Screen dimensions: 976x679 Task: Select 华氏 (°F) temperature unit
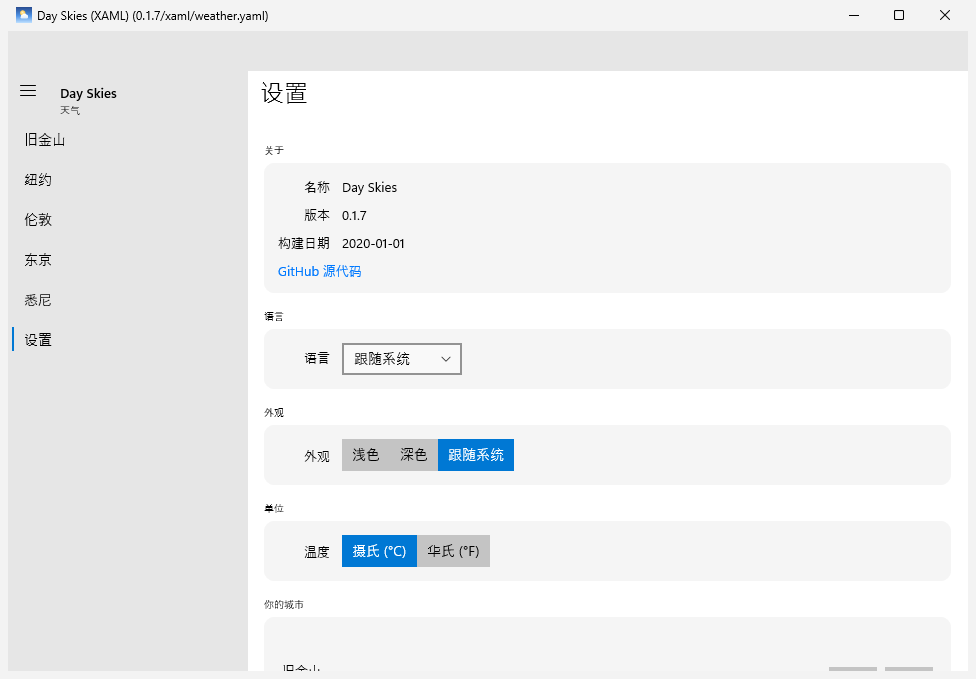(x=453, y=551)
